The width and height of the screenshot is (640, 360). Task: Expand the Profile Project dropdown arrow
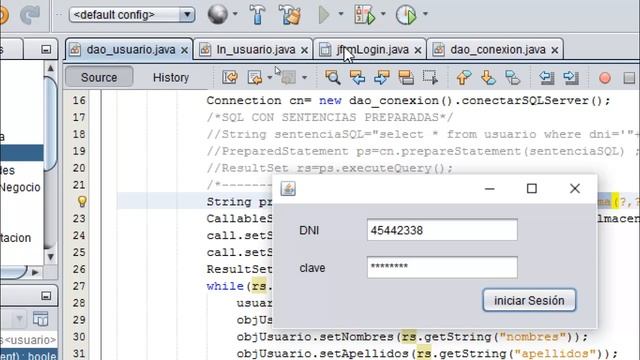click(x=425, y=14)
